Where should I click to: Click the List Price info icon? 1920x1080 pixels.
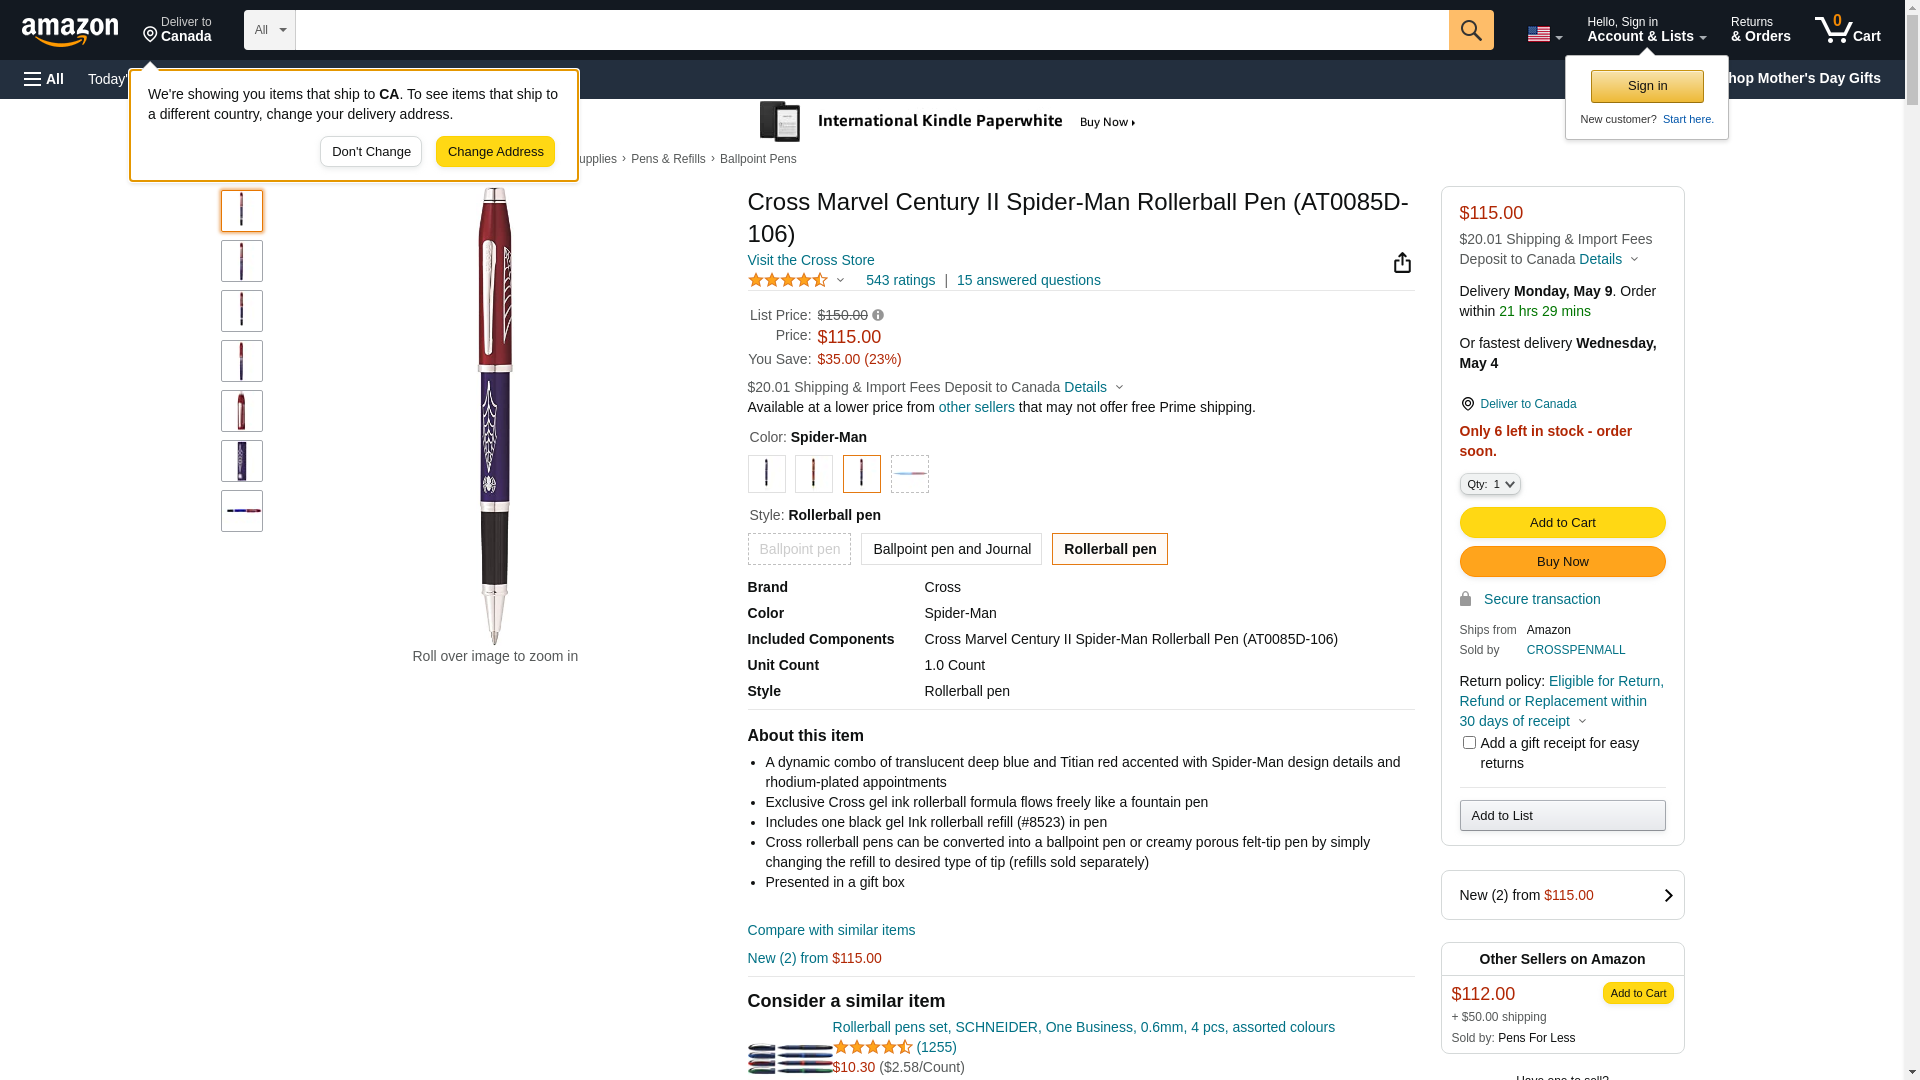pyautogui.click(x=878, y=315)
